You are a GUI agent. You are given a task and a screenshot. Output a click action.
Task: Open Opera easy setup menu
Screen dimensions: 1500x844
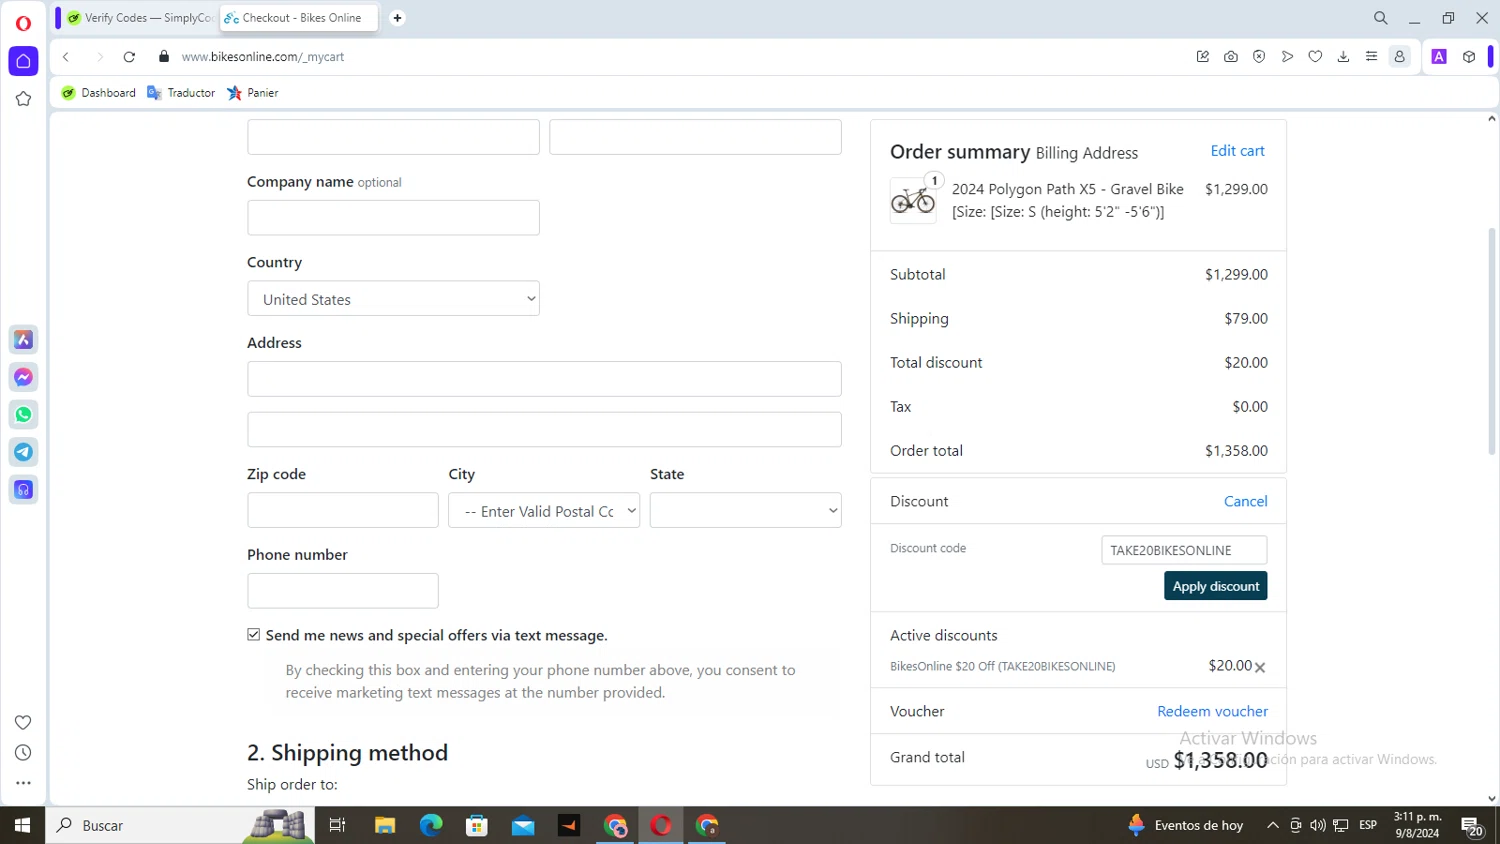[1371, 57]
